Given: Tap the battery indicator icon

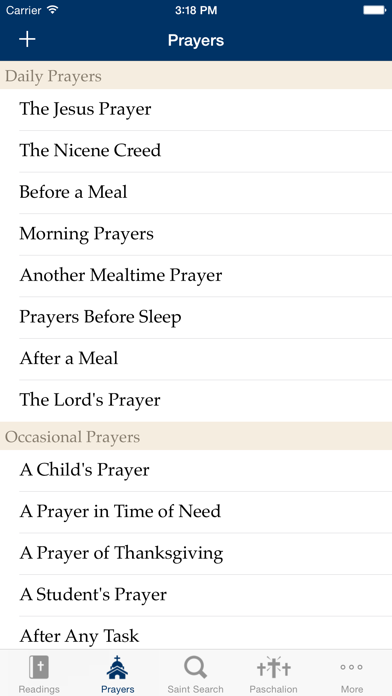Looking at the screenshot, I should pos(374,10).
